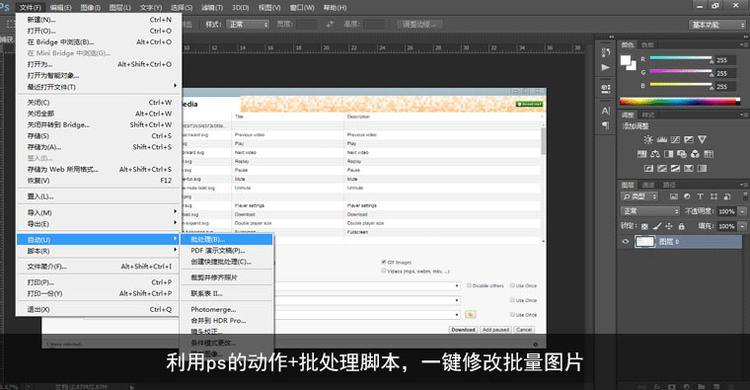Switch to the 通道 channels tab in Layers panel

point(648,185)
